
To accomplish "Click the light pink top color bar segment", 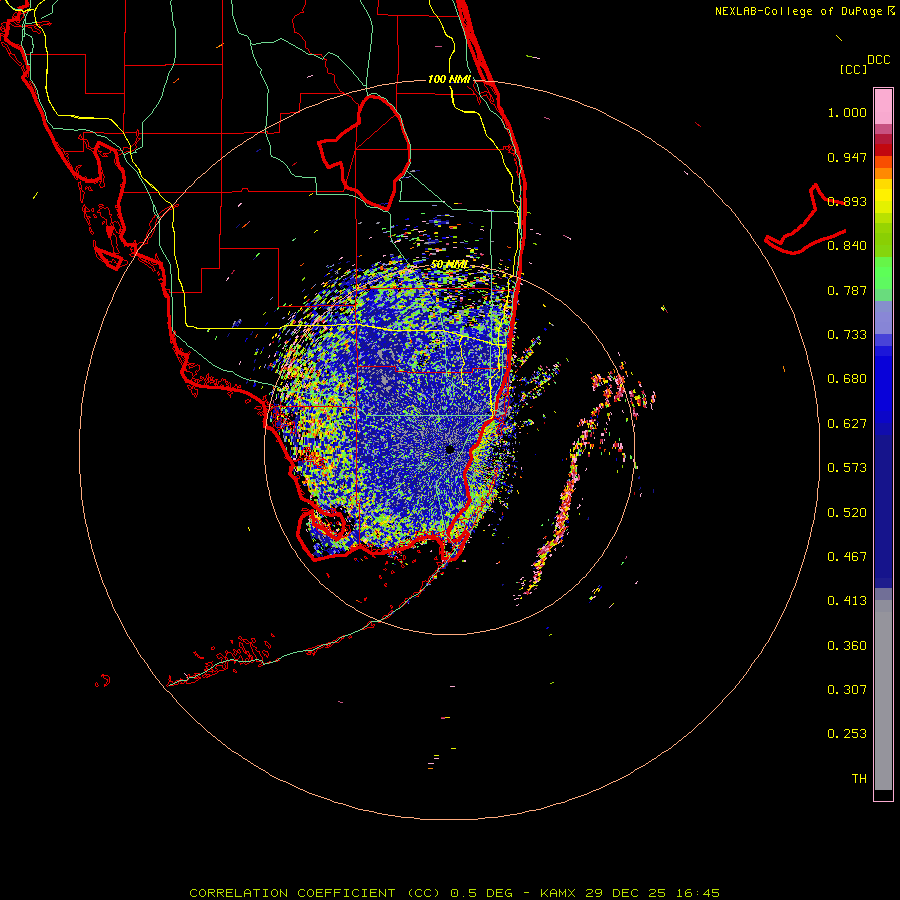I will click(x=883, y=107).
